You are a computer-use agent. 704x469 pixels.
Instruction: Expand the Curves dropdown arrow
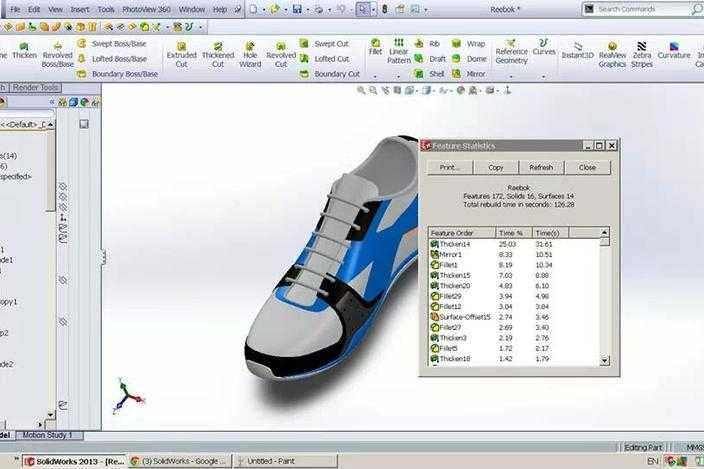point(543,76)
